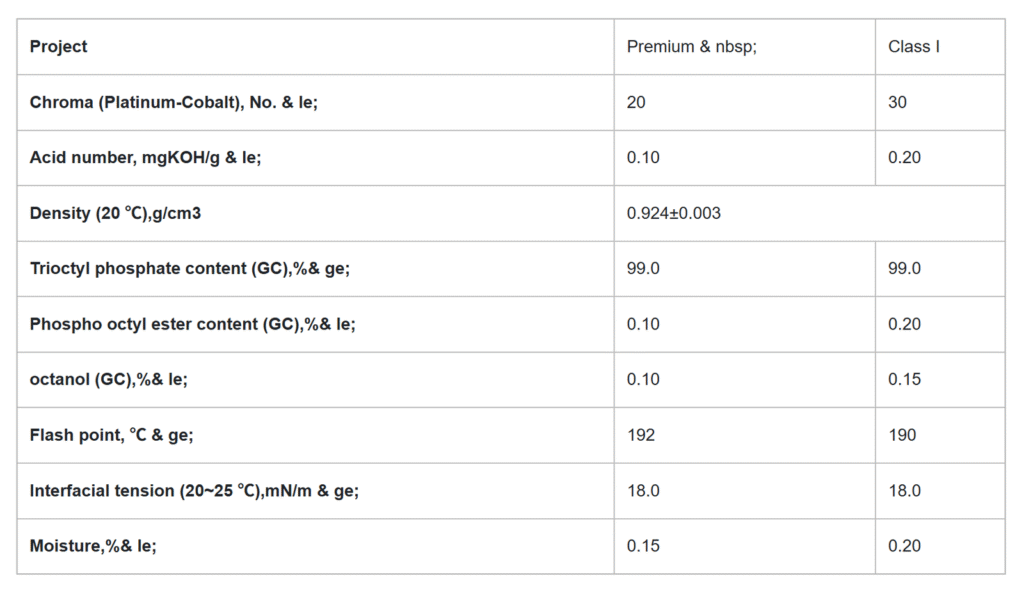Click the Acid number row label
This screenshot has height=602, width=1024.
pyautogui.click(x=145, y=158)
